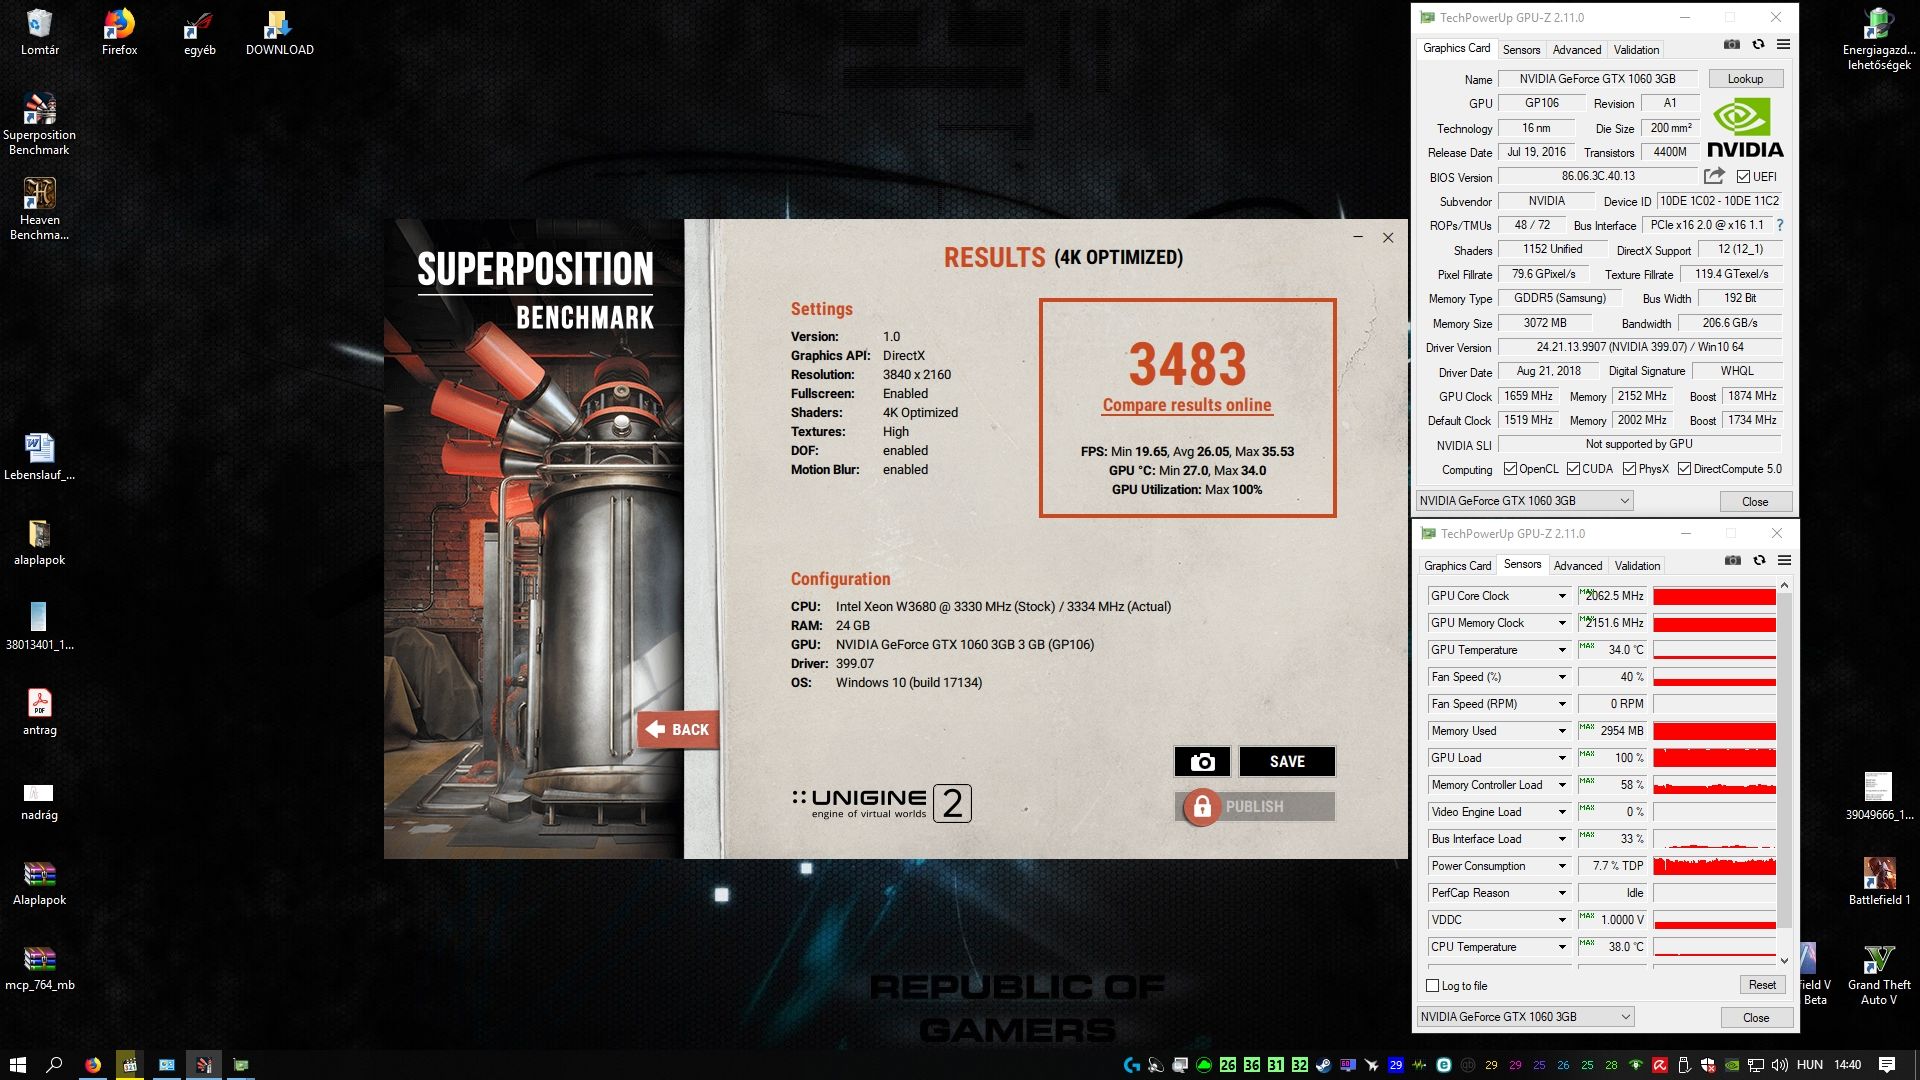Open the notification center in taskbar

(x=1887, y=1065)
